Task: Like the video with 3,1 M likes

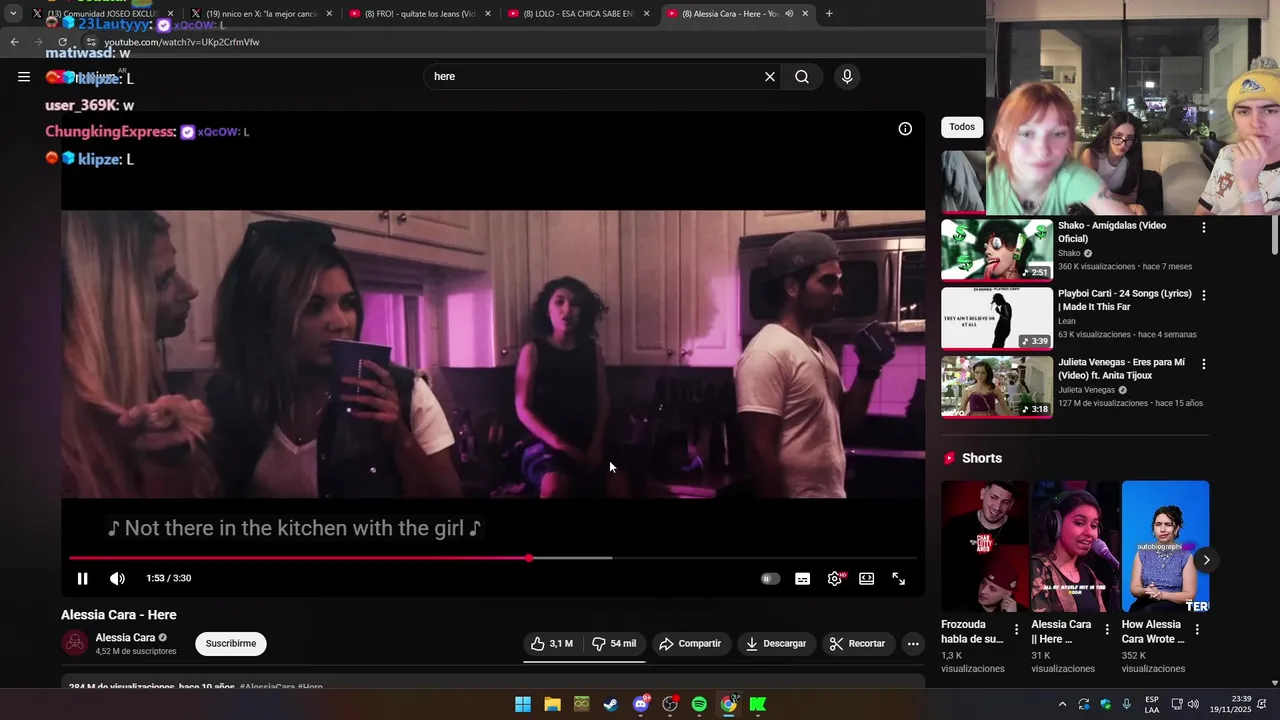Action: (551, 644)
